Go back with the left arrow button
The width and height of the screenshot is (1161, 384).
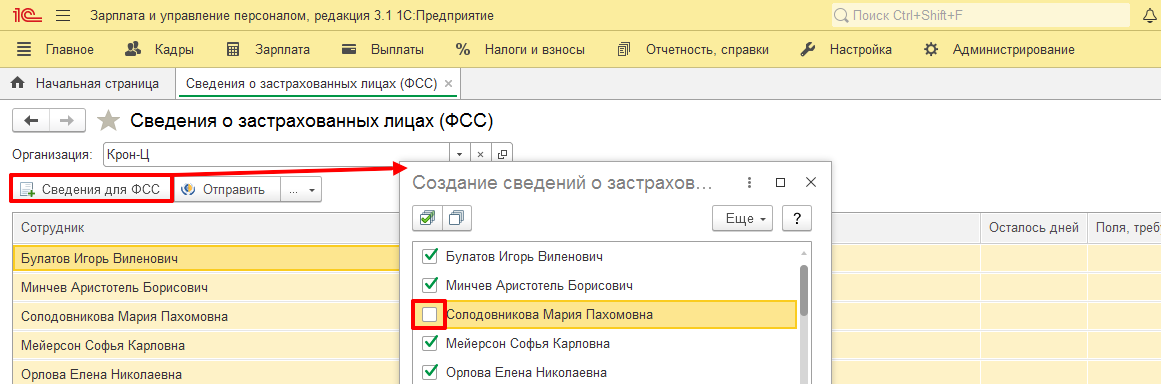(x=31, y=121)
